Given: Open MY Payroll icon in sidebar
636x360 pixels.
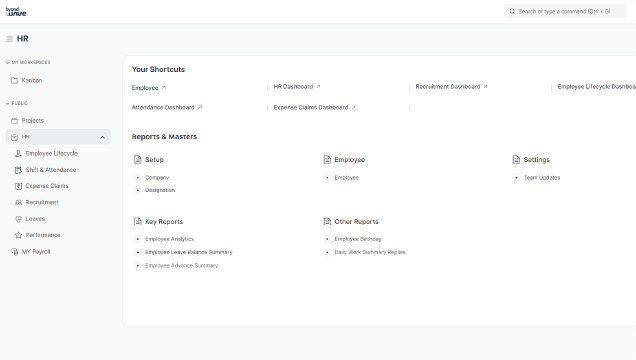Looking at the screenshot, I should [15, 252].
